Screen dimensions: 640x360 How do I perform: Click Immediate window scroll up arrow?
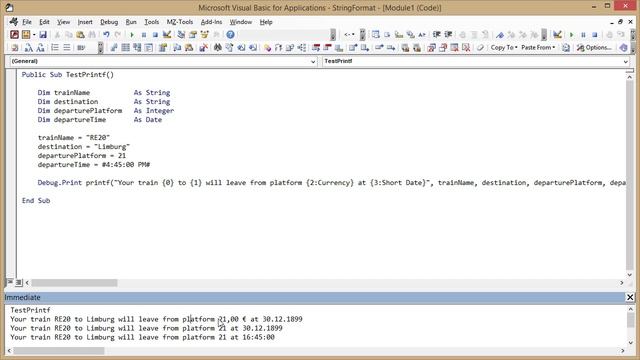pyautogui.click(x=630, y=309)
